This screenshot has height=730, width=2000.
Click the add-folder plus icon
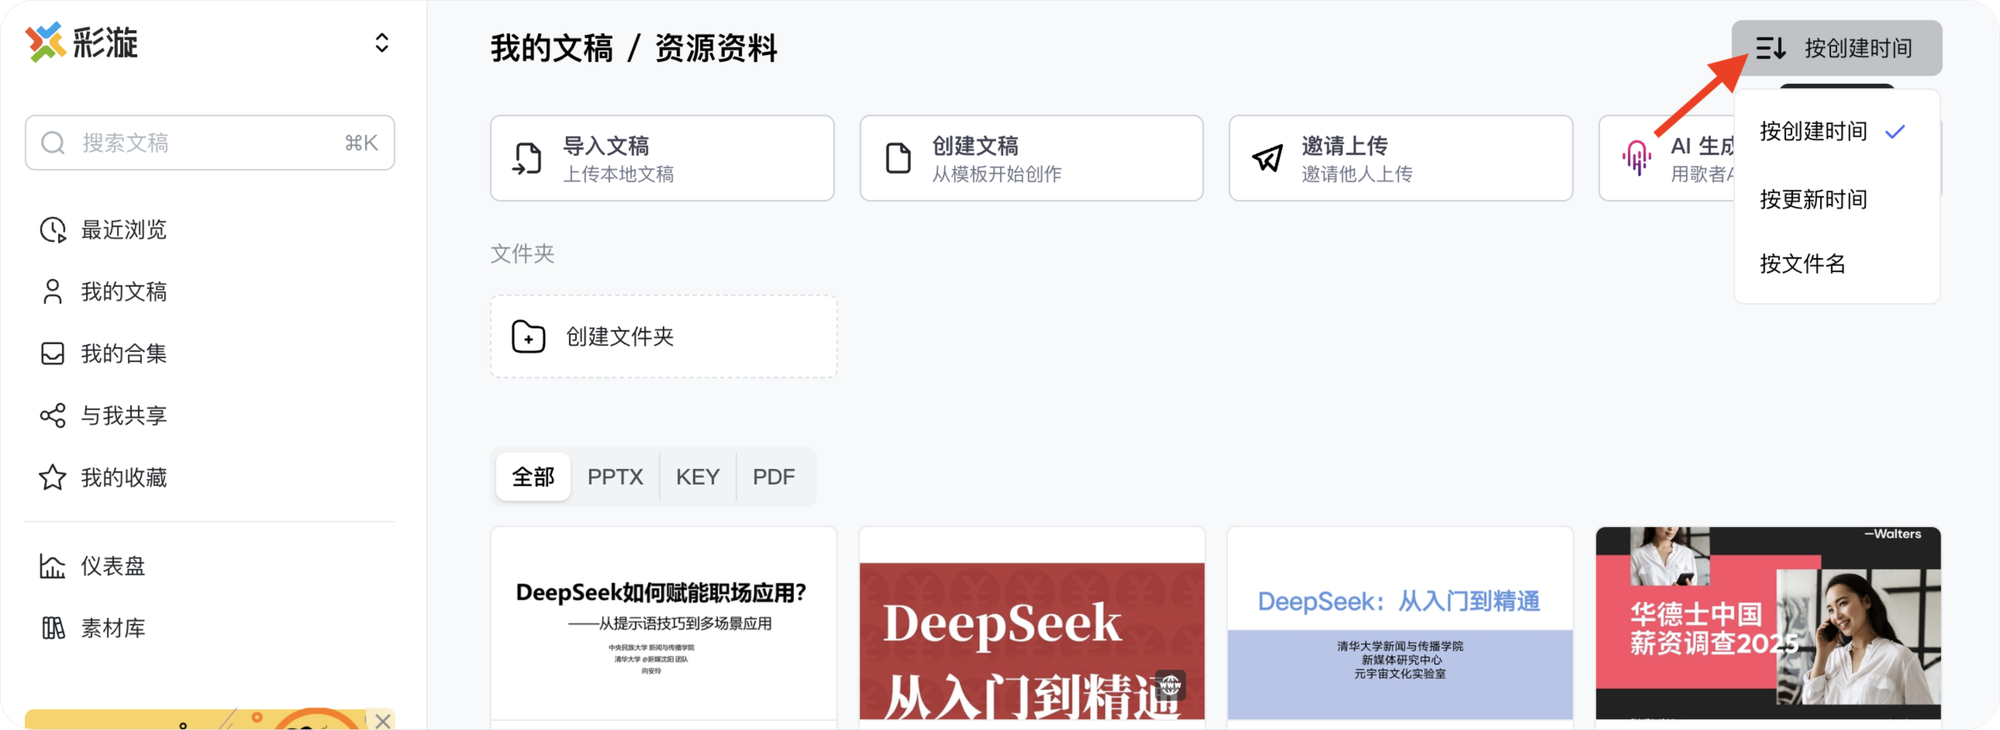528,337
